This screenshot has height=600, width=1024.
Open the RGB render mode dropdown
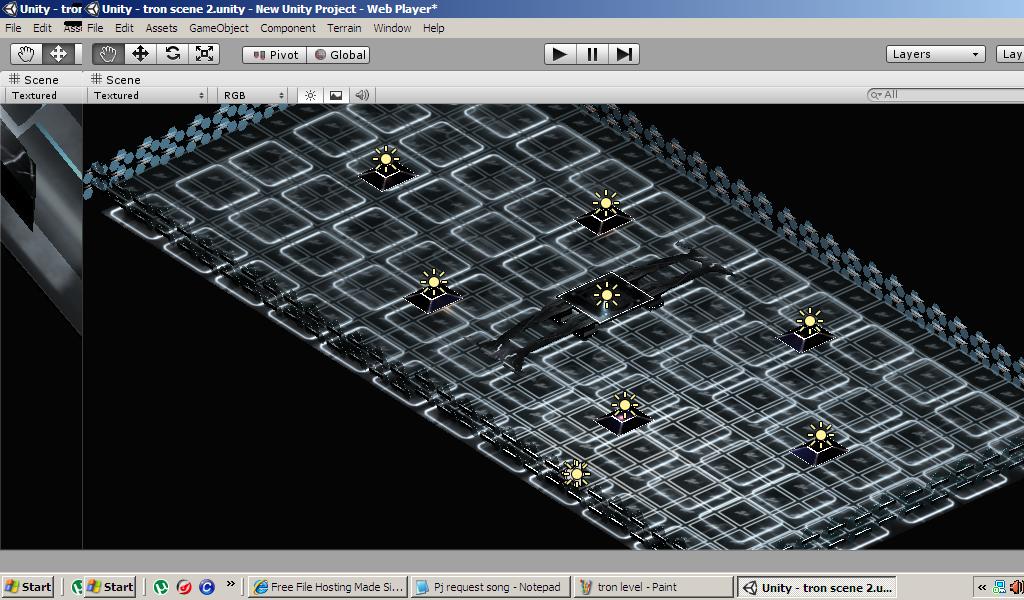[254, 95]
